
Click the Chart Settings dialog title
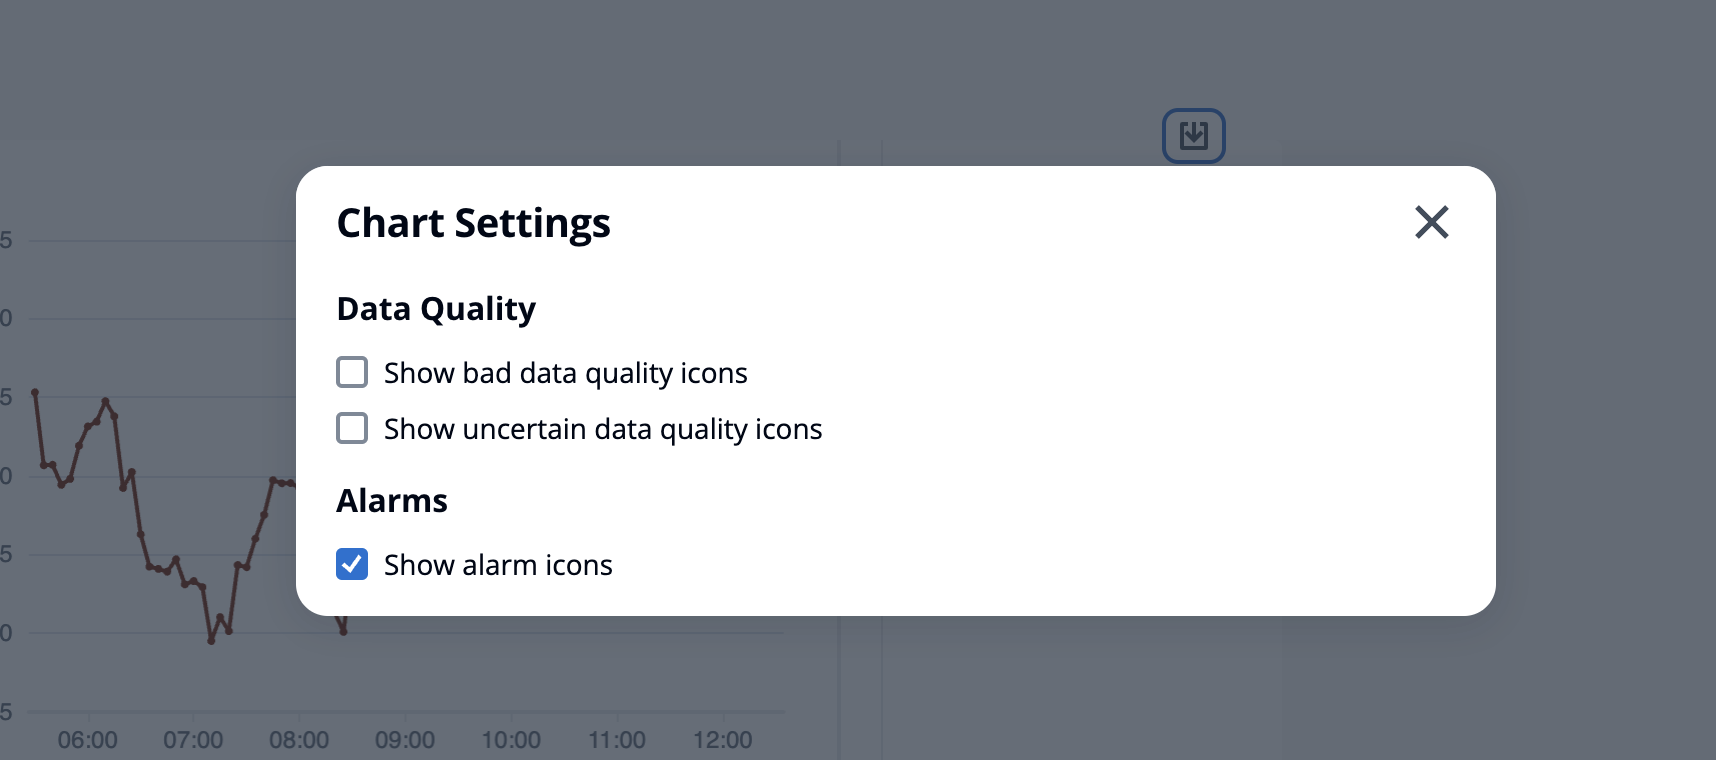(x=473, y=223)
